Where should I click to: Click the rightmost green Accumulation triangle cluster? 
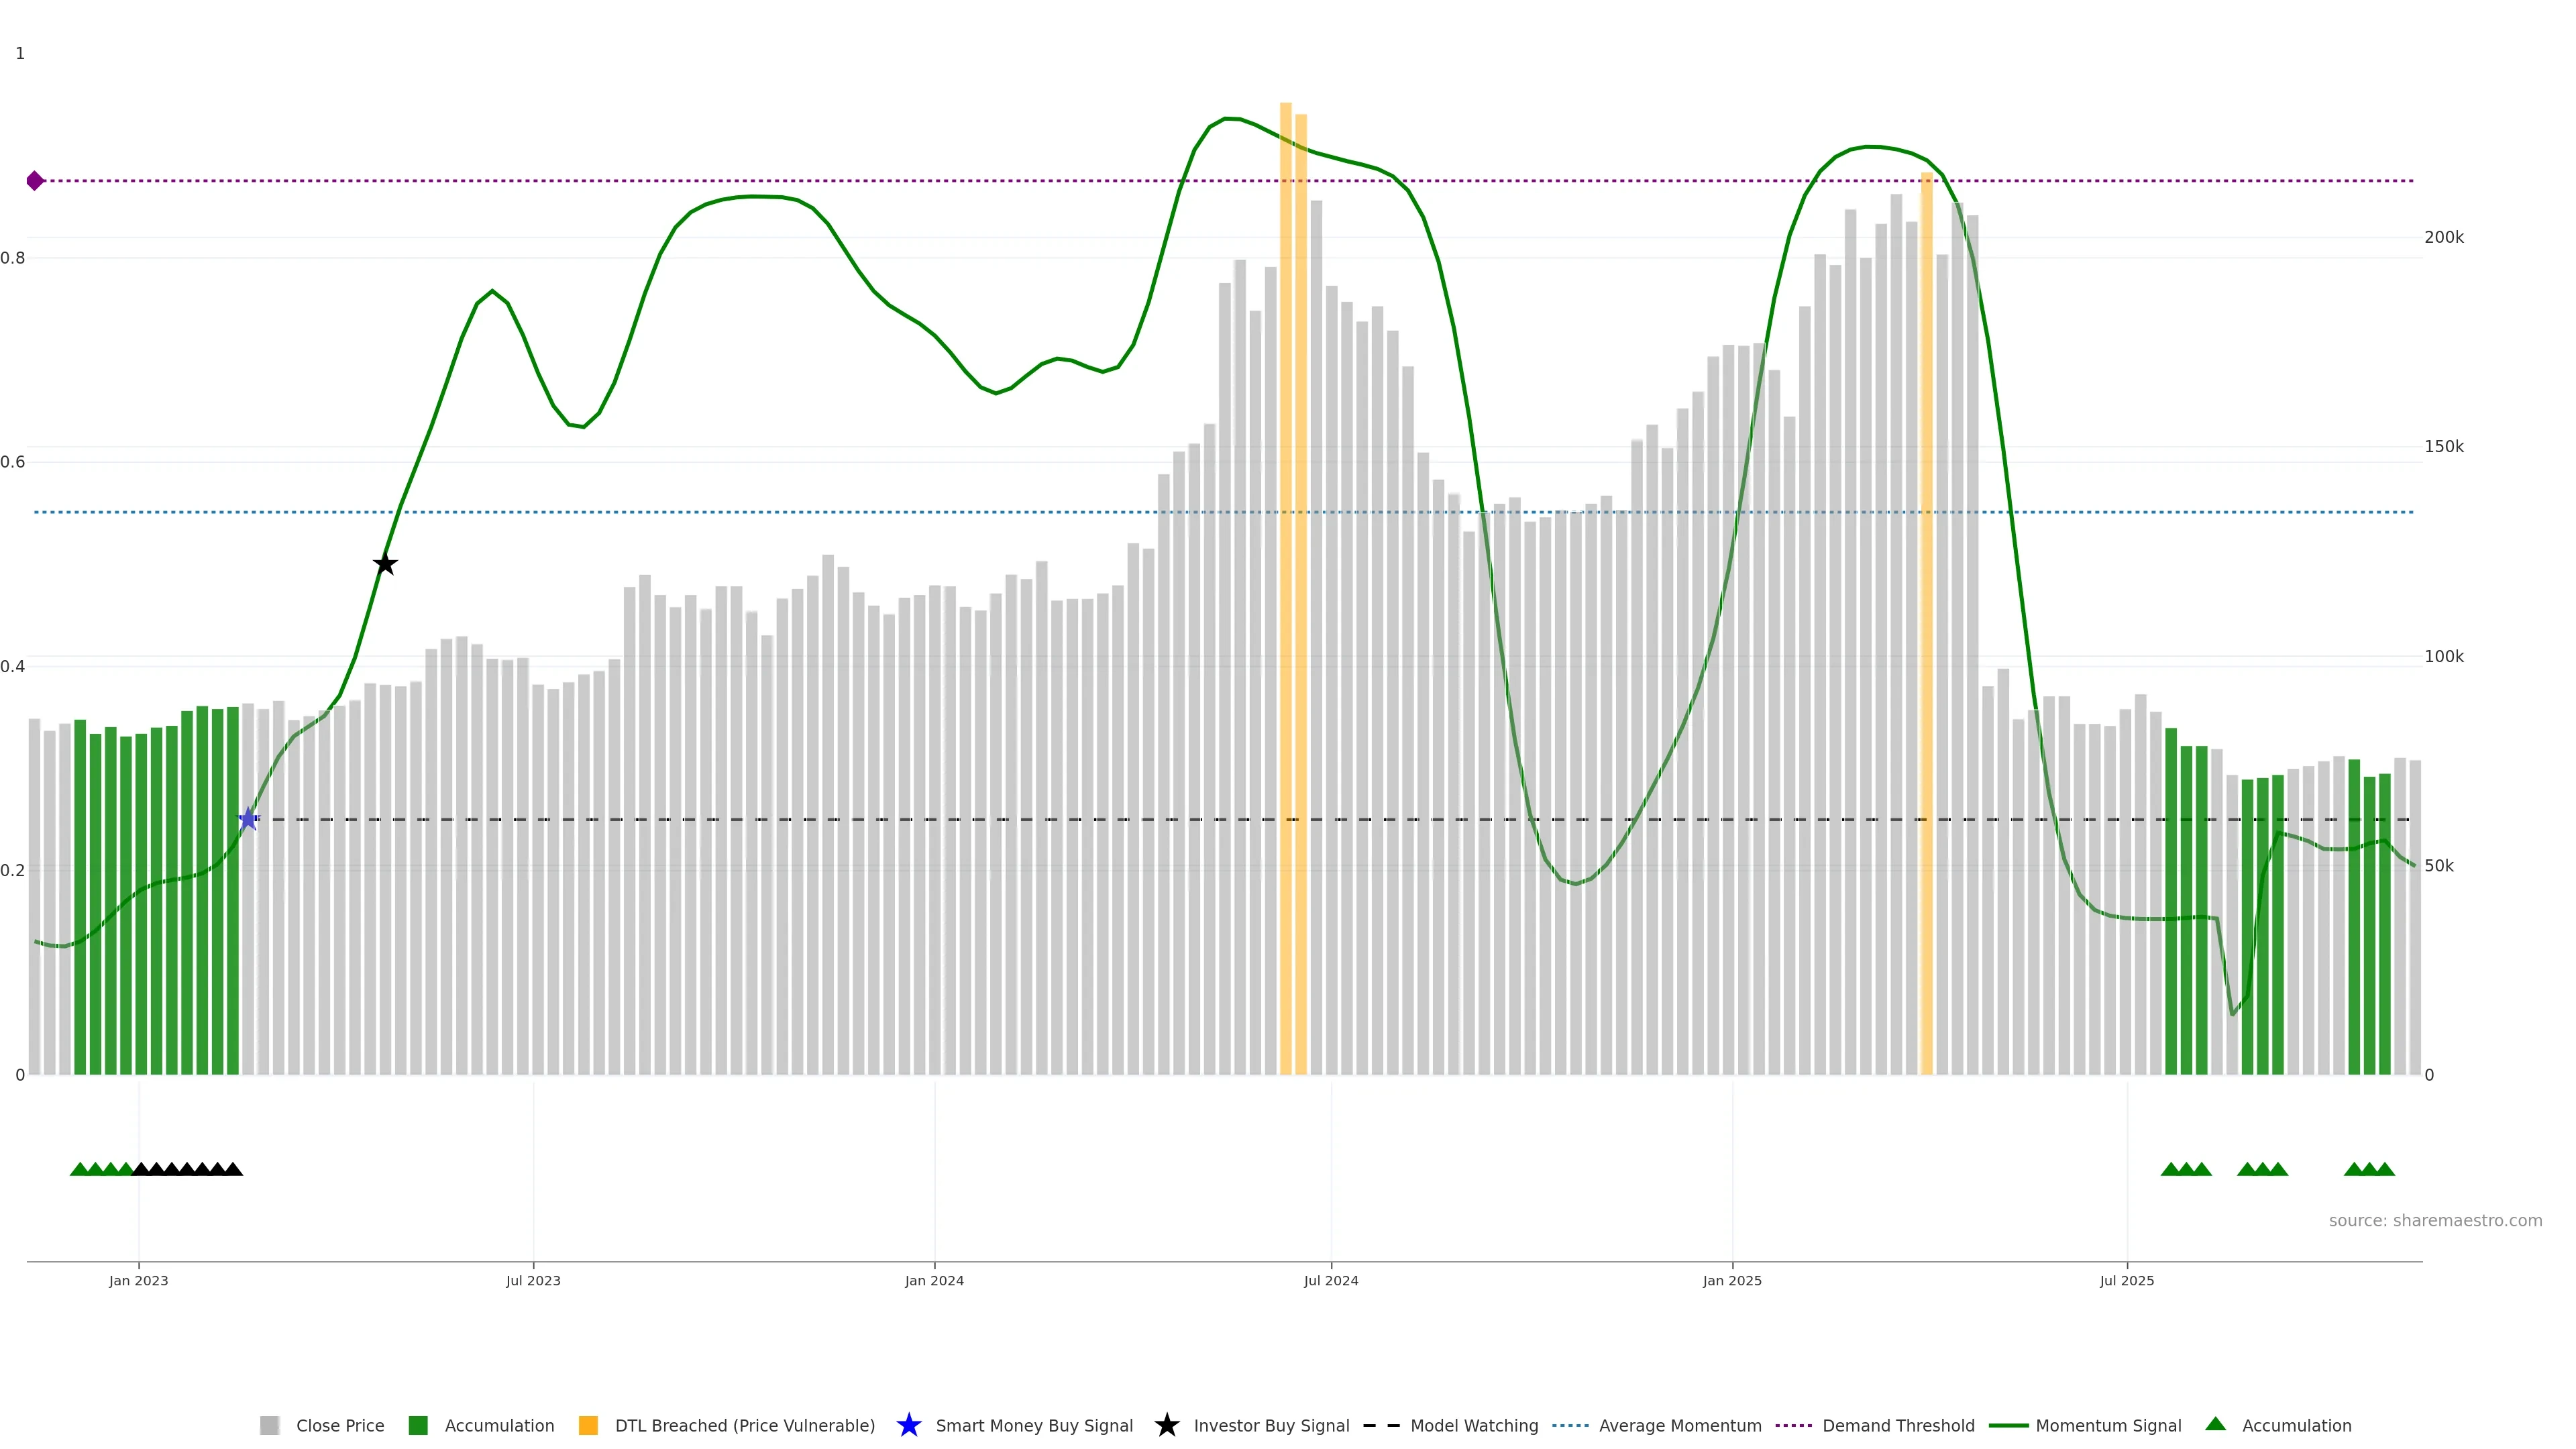[2369, 1169]
